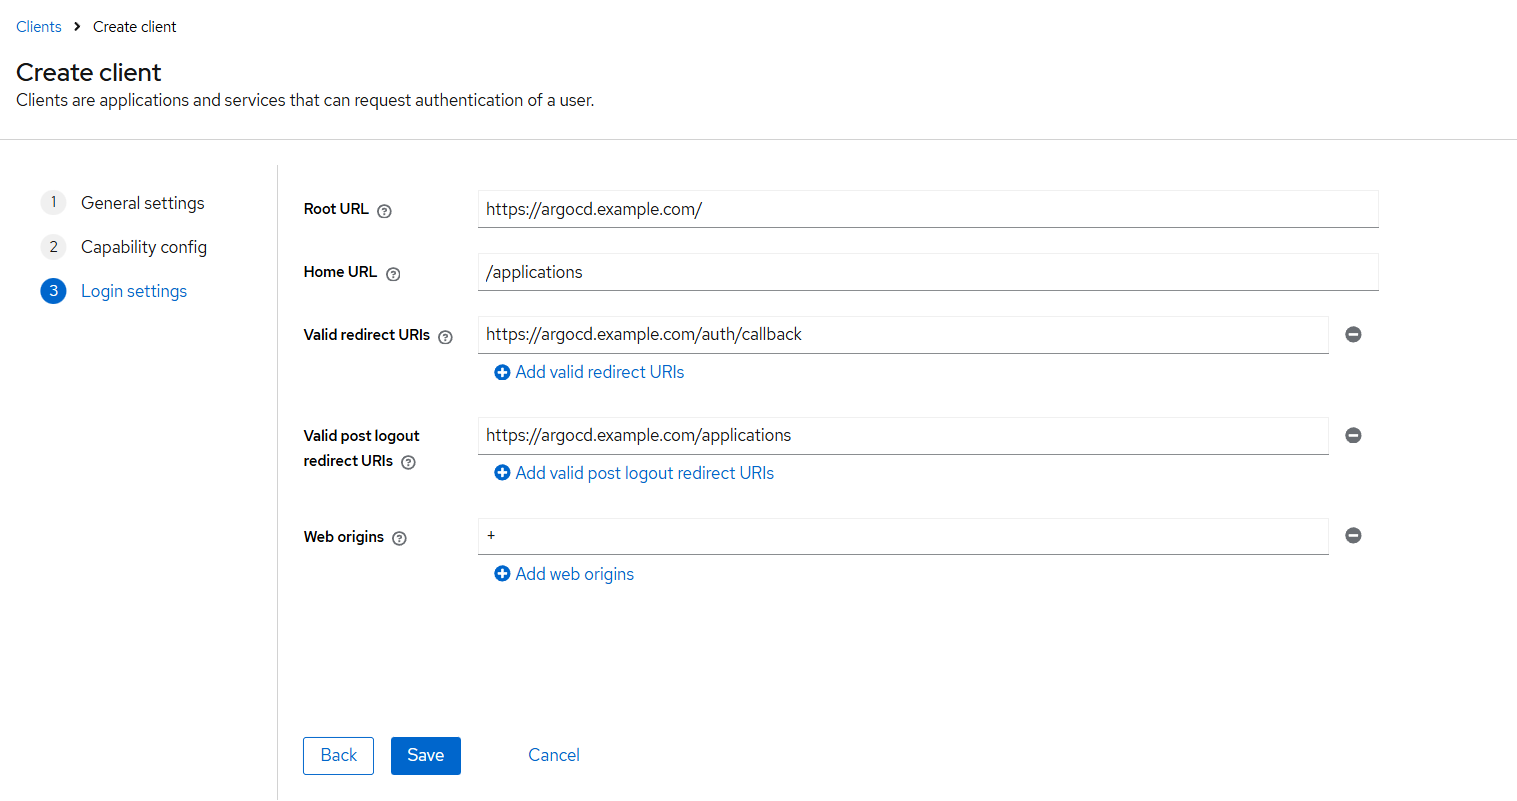Go to General settings step

pyautogui.click(x=142, y=203)
